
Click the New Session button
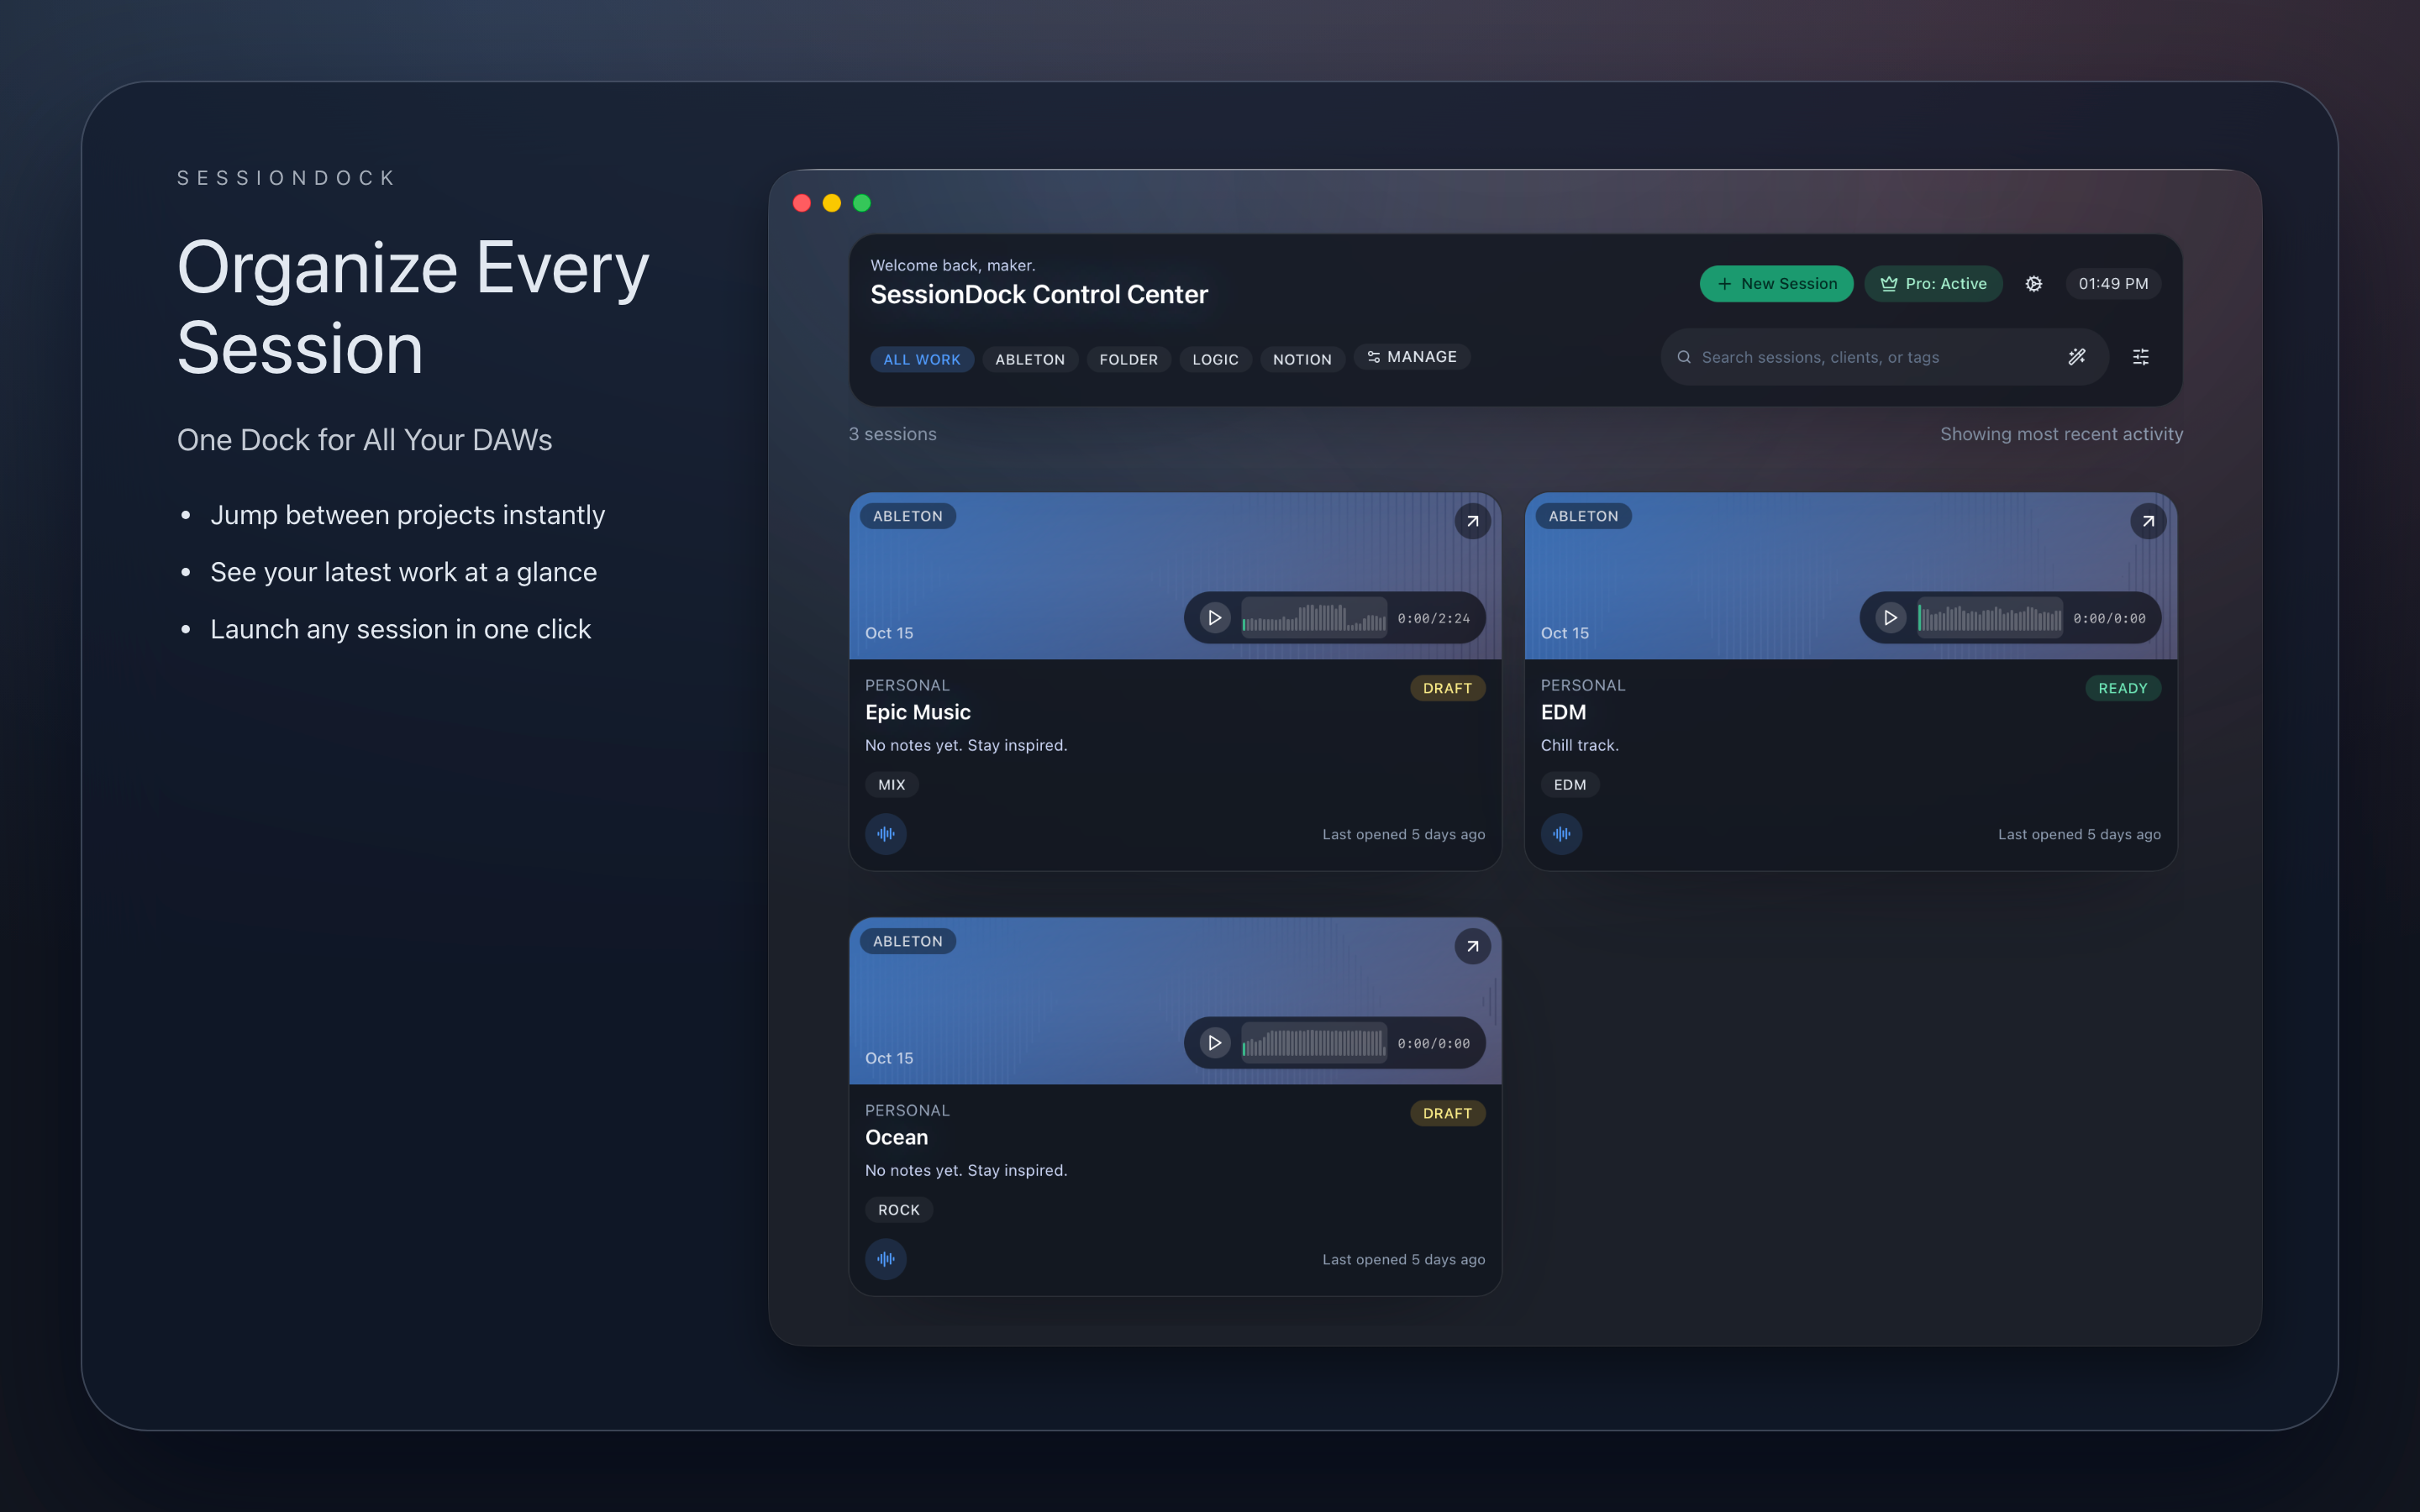(x=1776, y=284)
